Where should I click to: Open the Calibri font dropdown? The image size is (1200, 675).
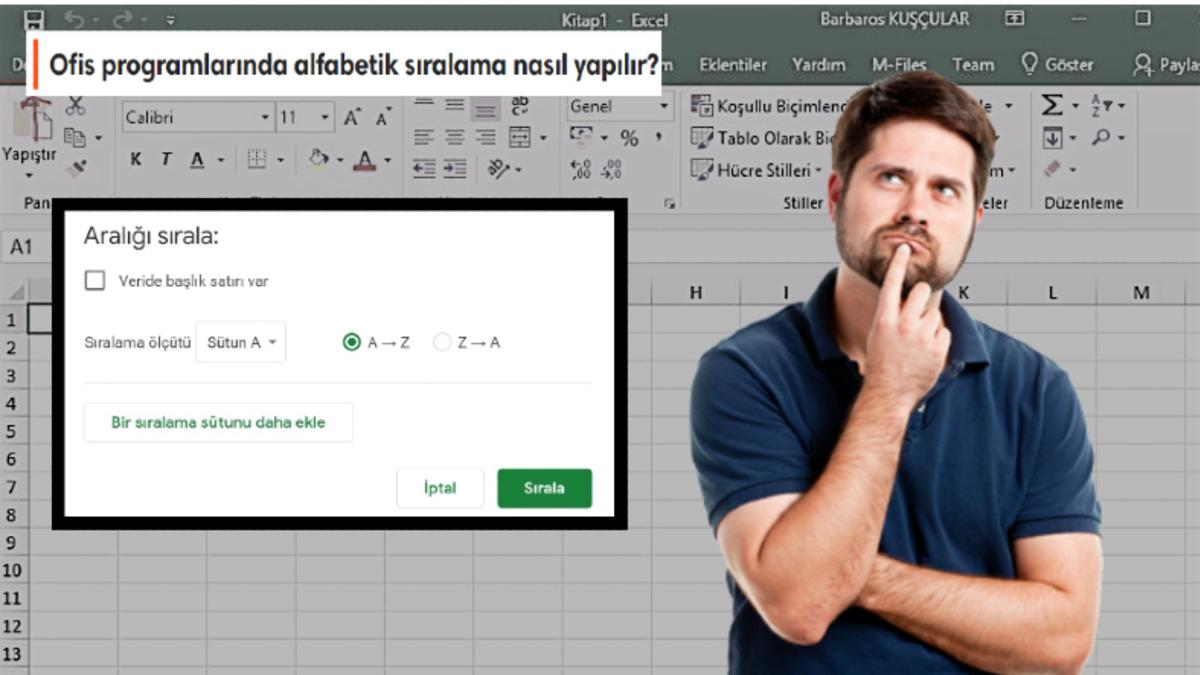pyautogui.click(x=264, y=116)
